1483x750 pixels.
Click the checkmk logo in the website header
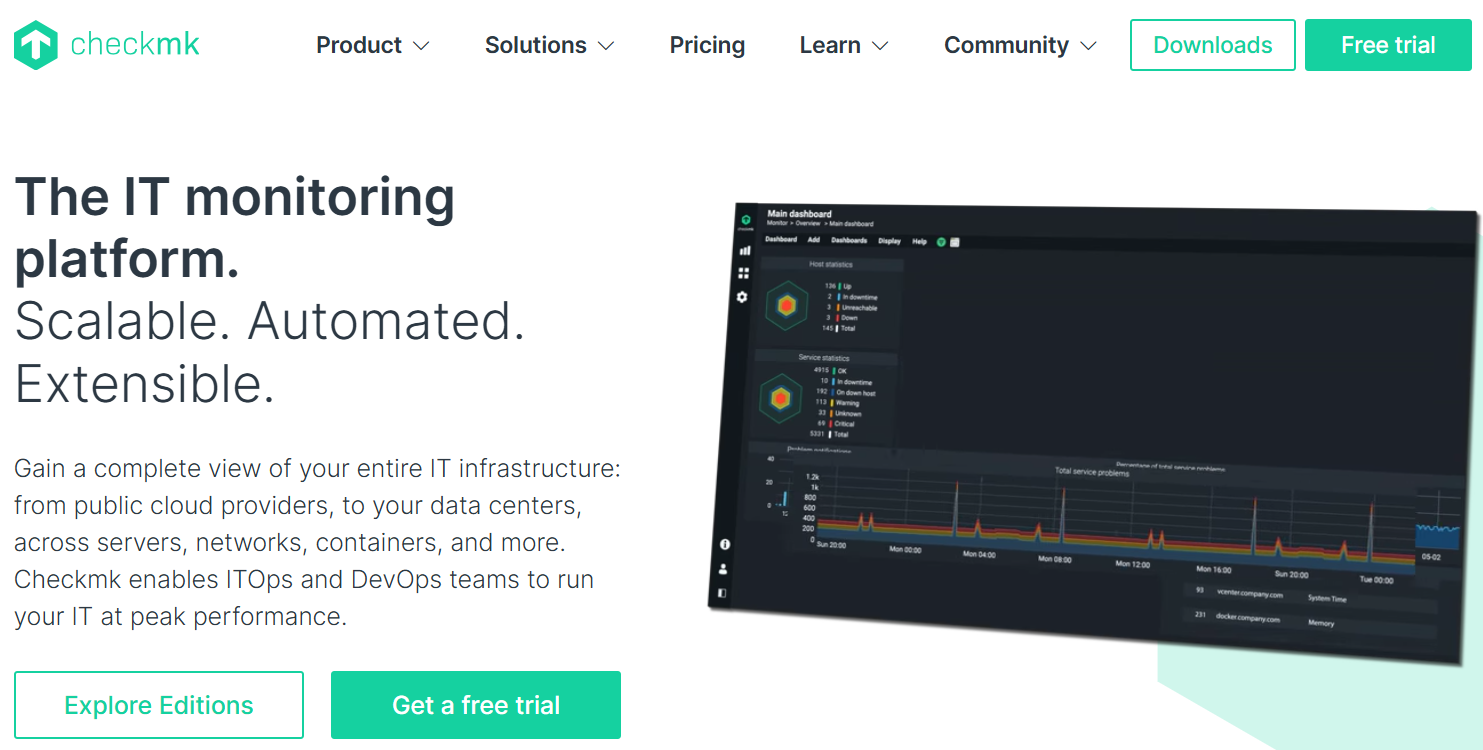point(105,44)
